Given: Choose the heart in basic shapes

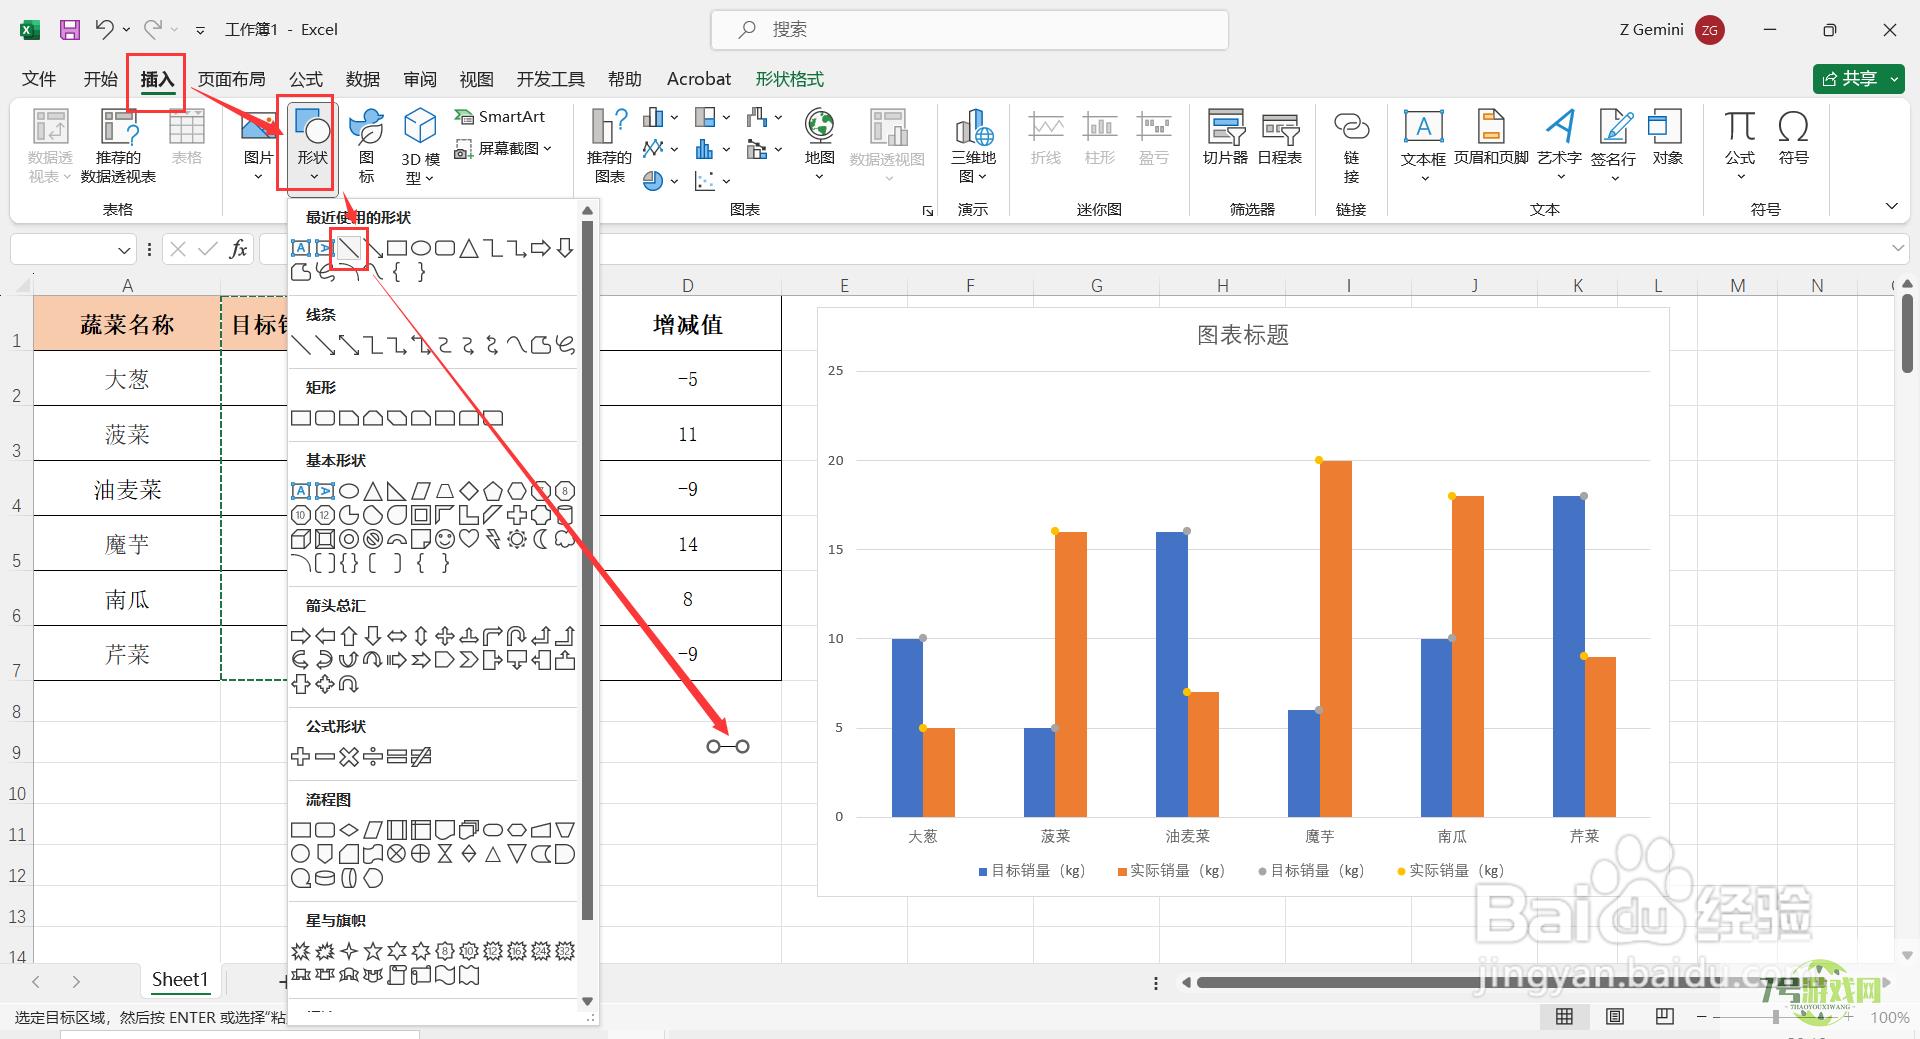Looking at the screenshot, I should 469,539.
